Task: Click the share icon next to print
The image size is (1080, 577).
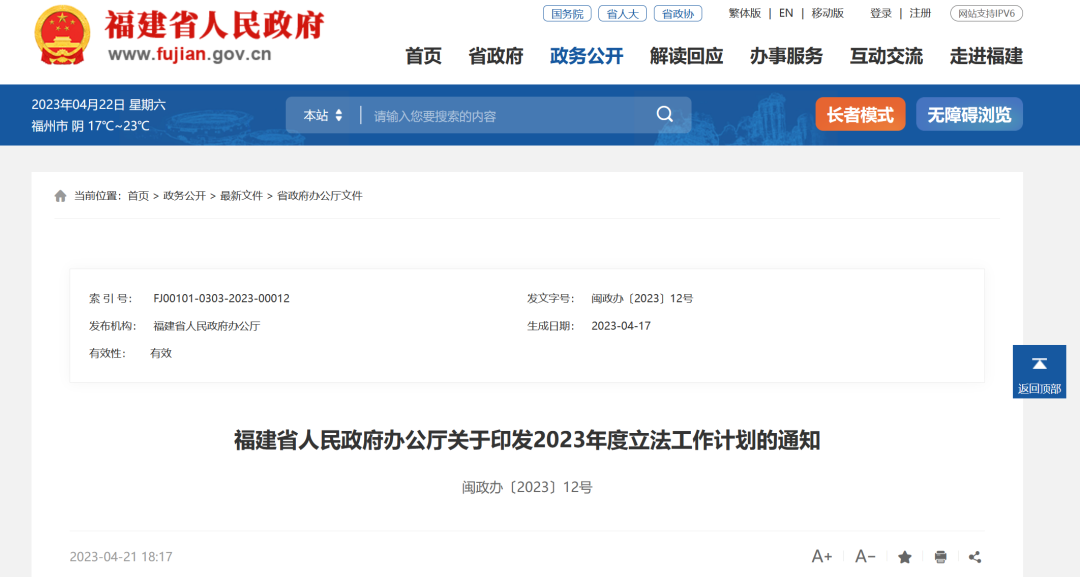Action: pos(976,556)
